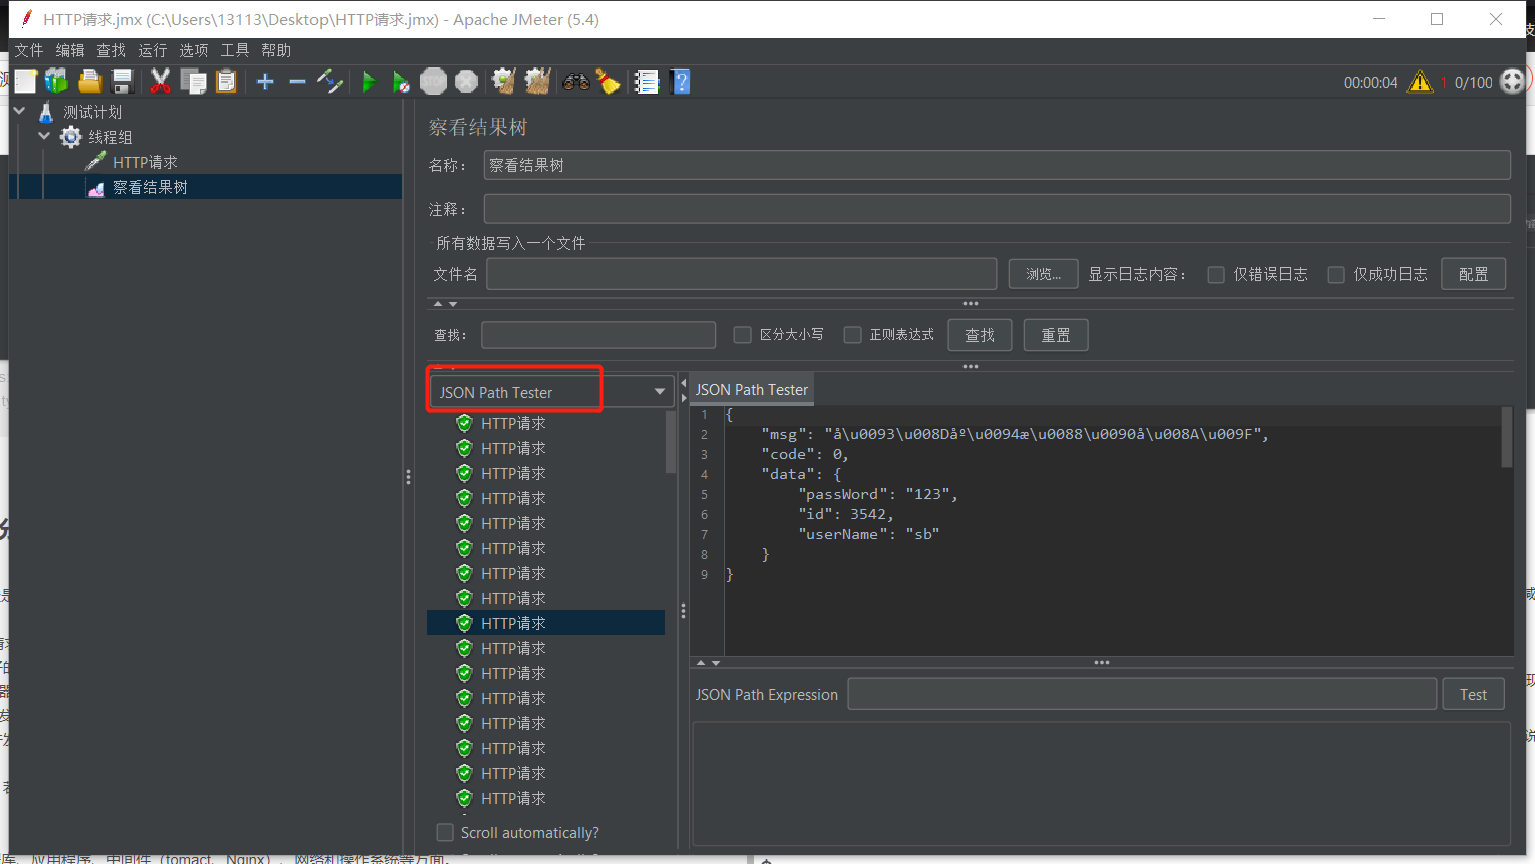
Task: Click the yellow warning triangle log icon
Action: point(1420,82)
